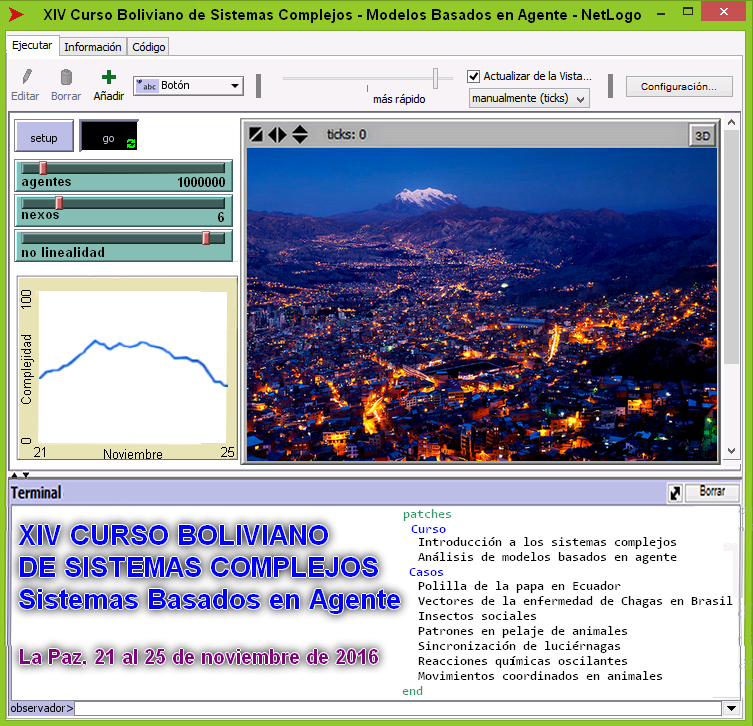Open the Código tab
753x726 pixels.
coord(149,47)
